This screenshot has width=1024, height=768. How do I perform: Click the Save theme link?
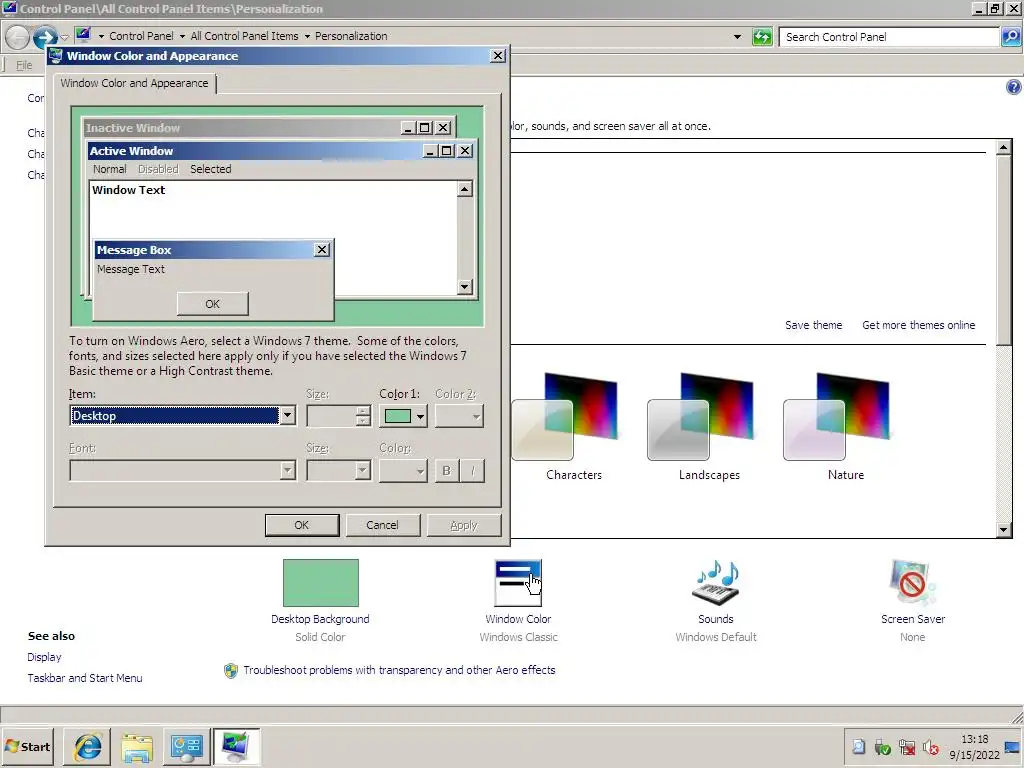(x=813, y=325)
